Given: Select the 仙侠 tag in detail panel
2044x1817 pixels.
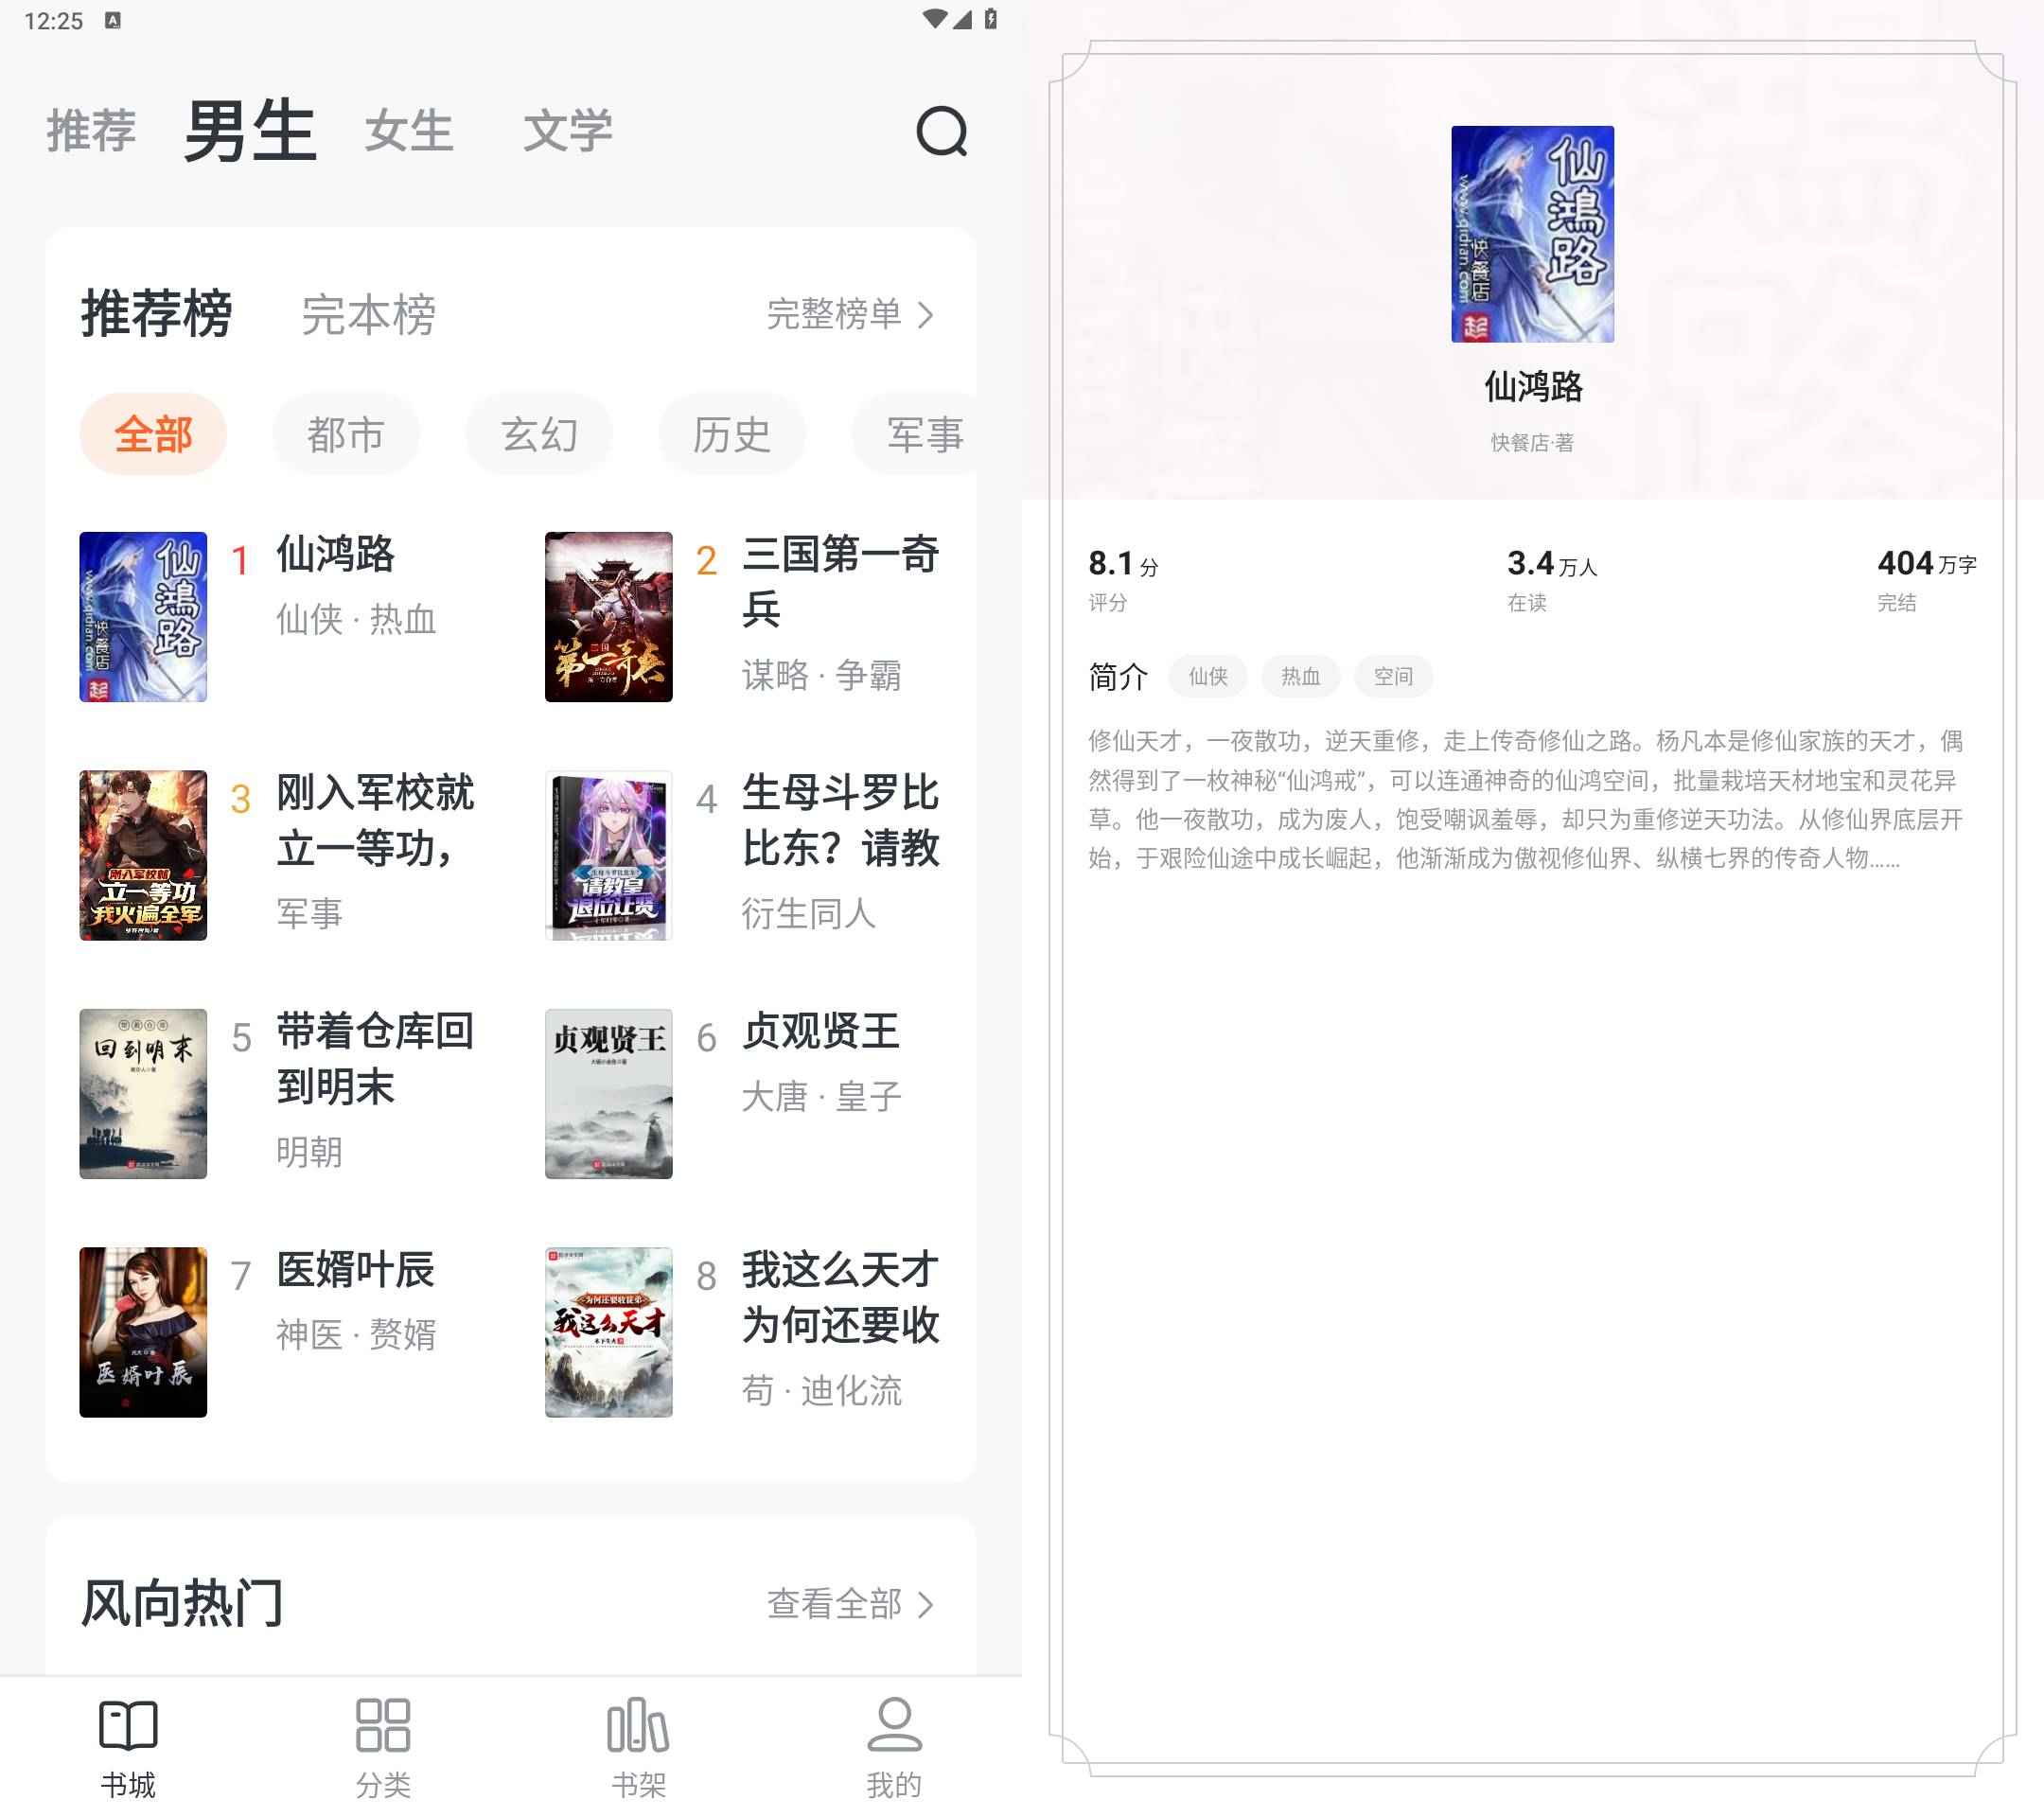Looking at the screenshot, I should 1208,677.
